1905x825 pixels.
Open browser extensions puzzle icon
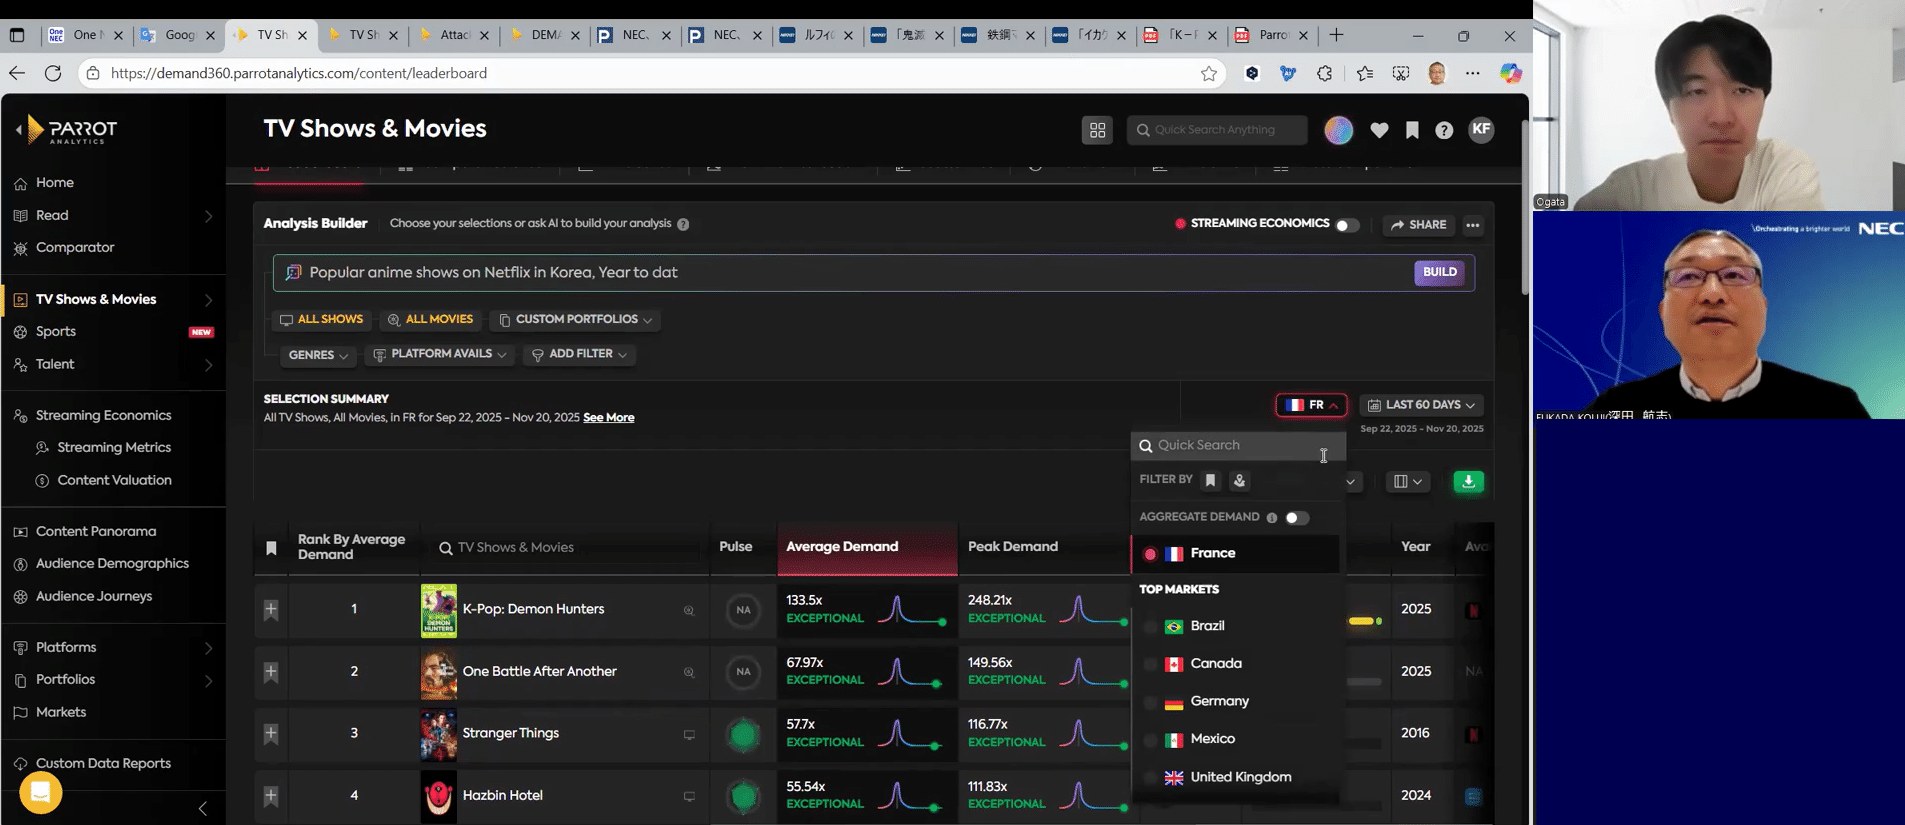(x=1325, y=73)
